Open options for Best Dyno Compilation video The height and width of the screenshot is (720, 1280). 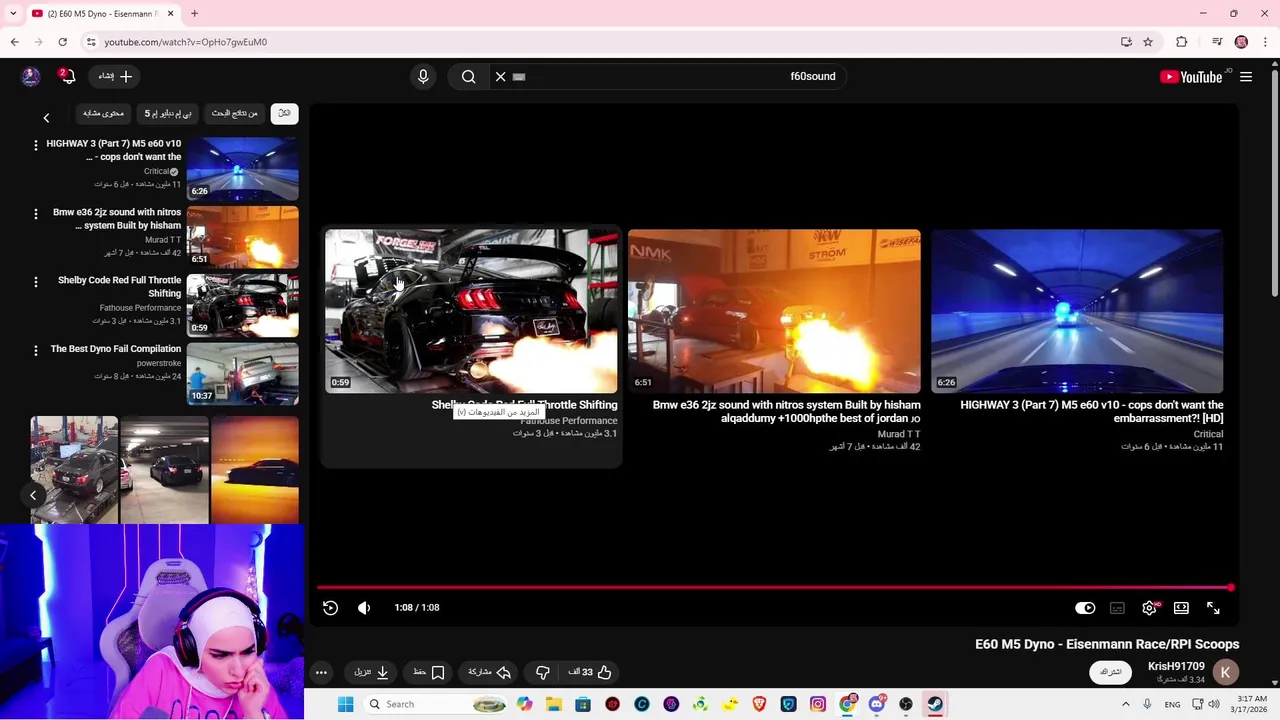pos(36,350)
